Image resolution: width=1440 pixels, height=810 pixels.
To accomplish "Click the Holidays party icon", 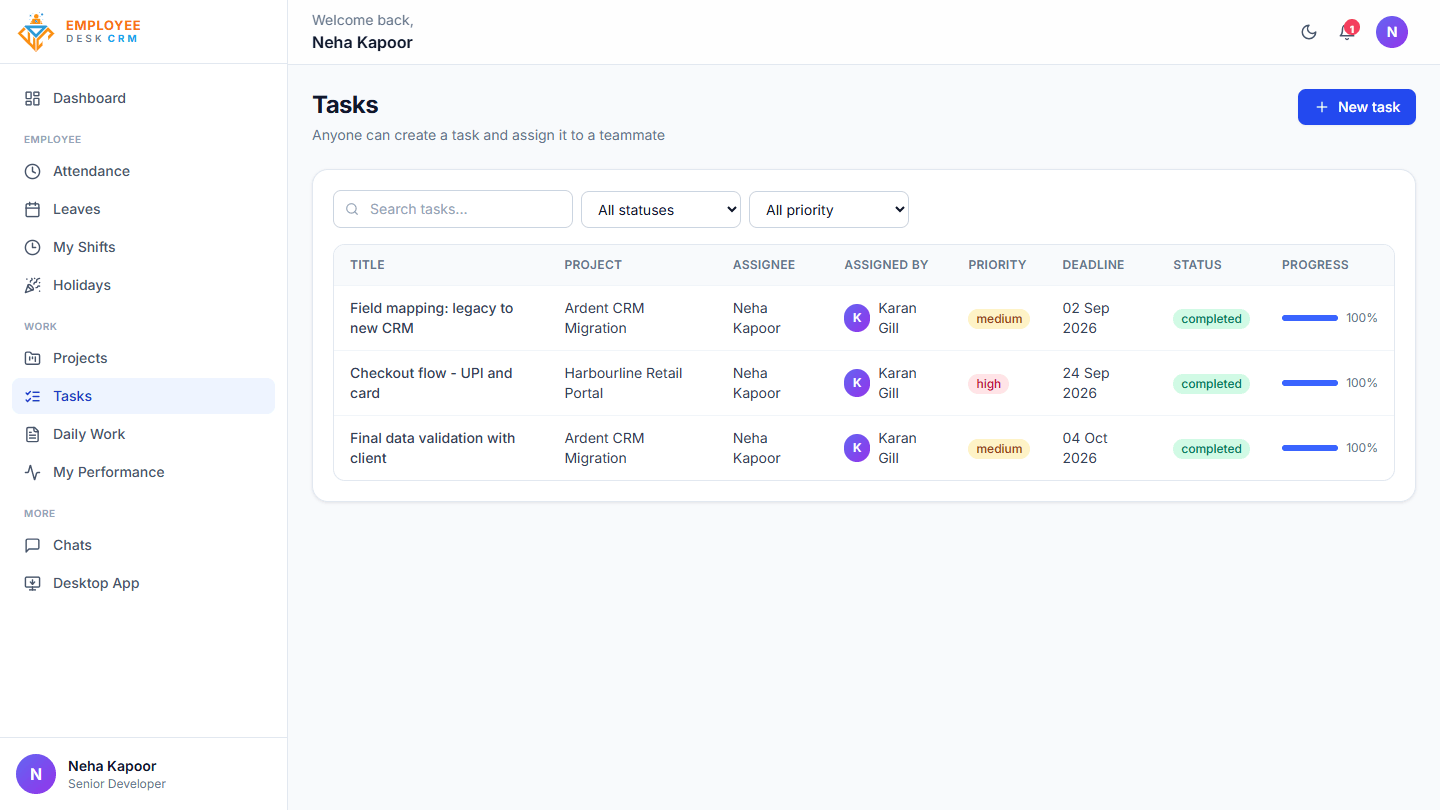I will pos(33,285).
